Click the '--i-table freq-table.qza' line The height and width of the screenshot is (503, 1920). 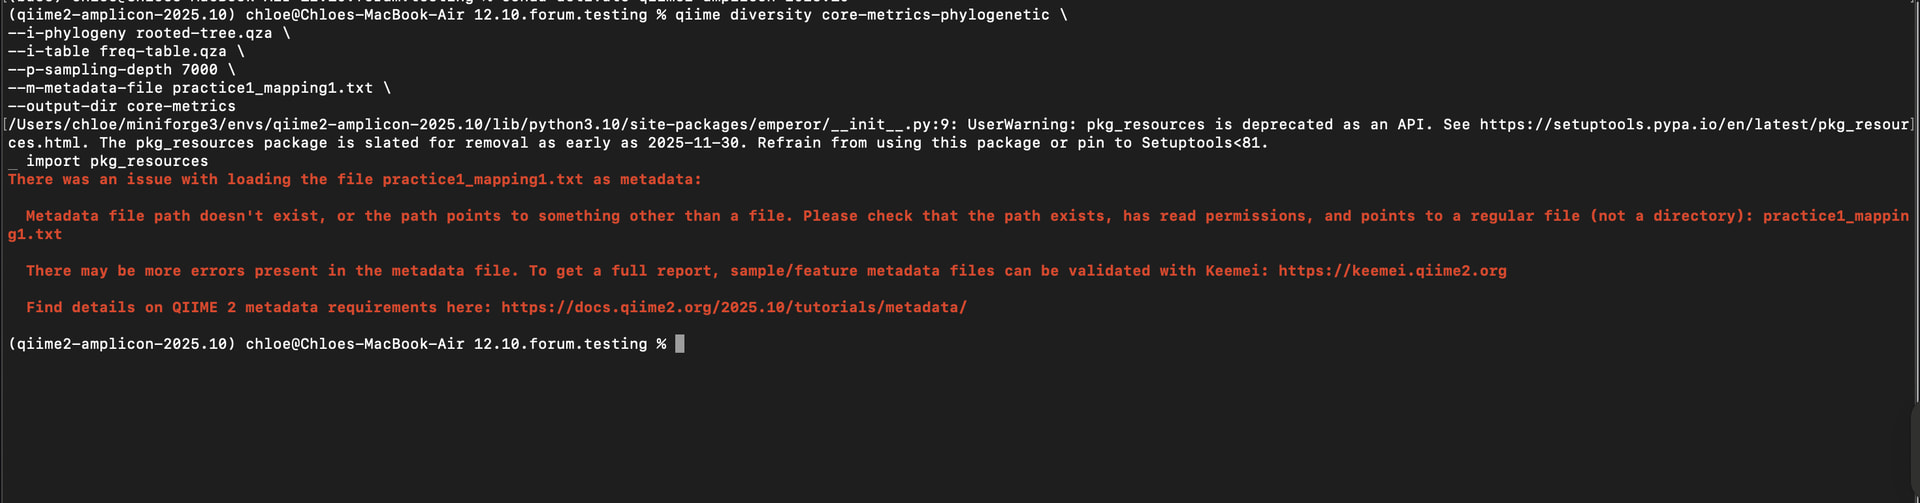(125, 52)
